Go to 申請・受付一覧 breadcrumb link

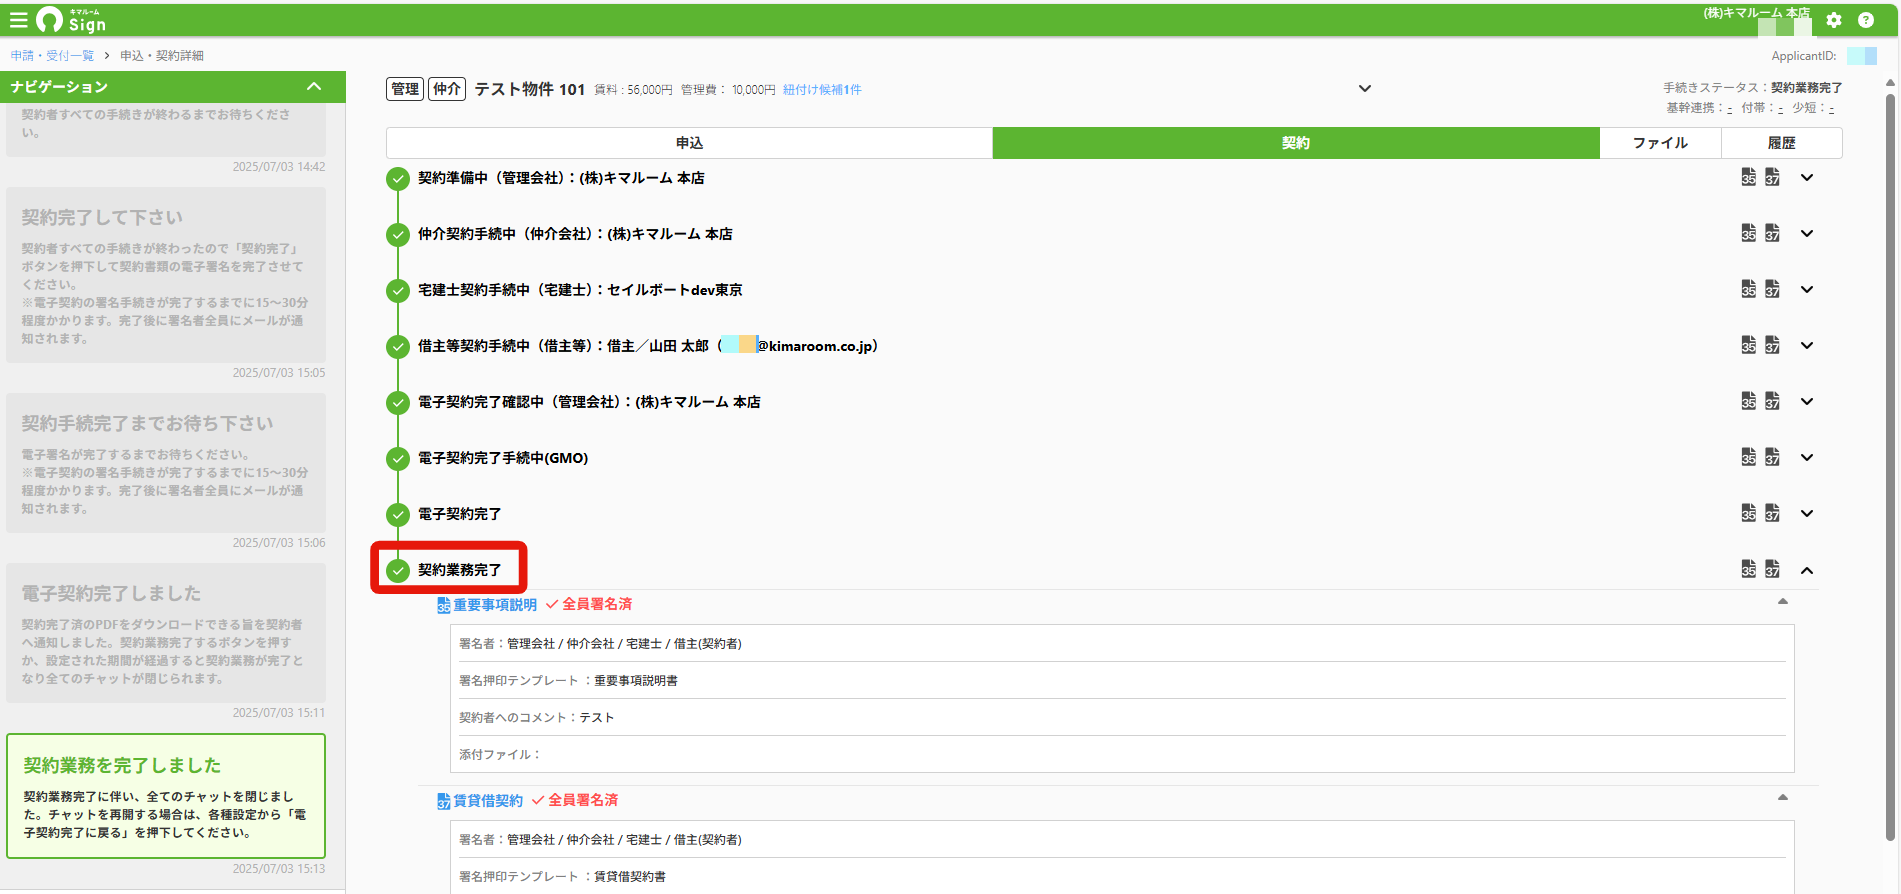(52, 56)
